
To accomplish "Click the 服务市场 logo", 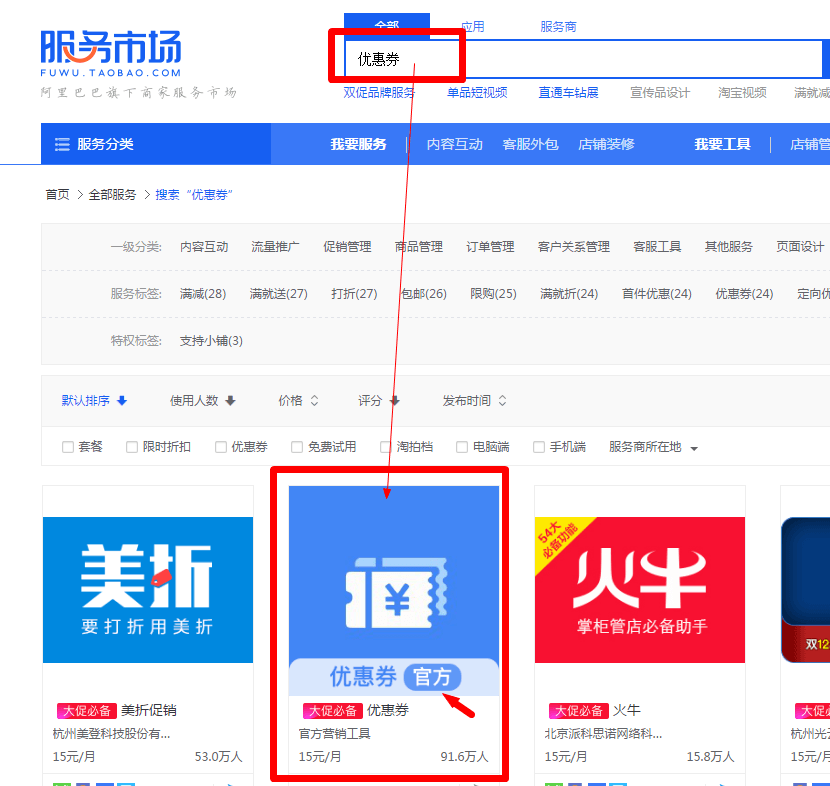I will (x=111, y=53).
